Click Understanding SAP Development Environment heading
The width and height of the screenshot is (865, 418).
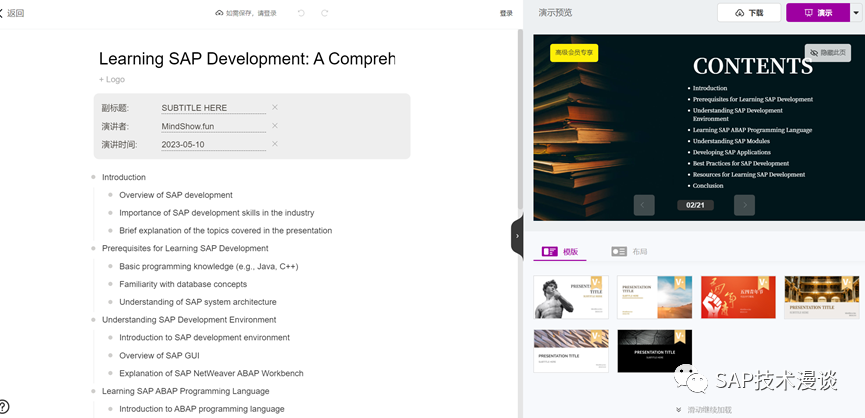(x=189, y=320)
